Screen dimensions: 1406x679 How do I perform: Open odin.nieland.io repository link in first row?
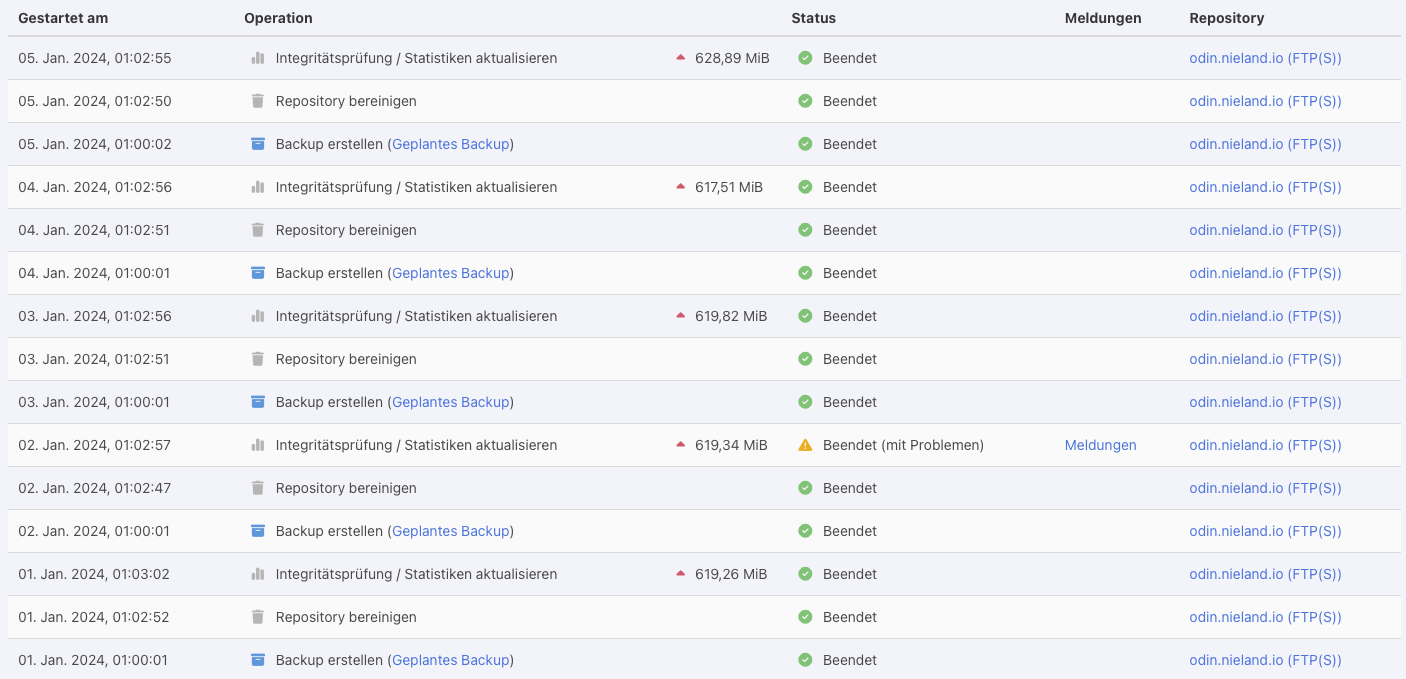pos(1265,58)
